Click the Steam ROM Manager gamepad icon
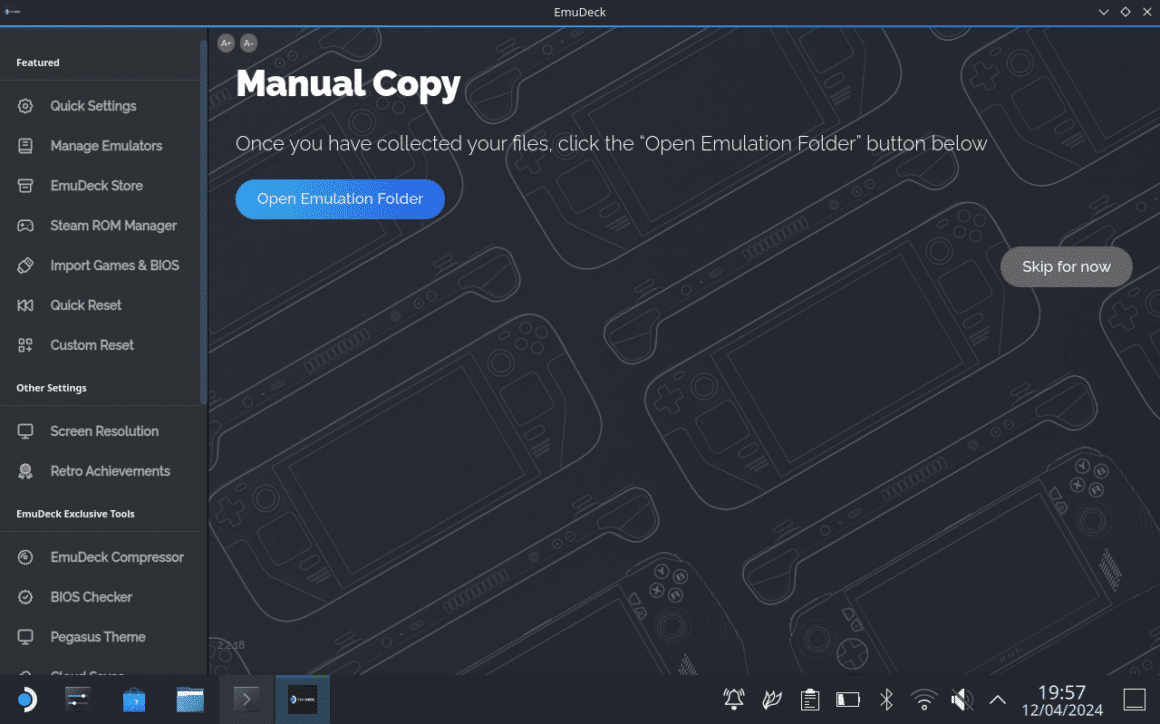 pos(25,226)
